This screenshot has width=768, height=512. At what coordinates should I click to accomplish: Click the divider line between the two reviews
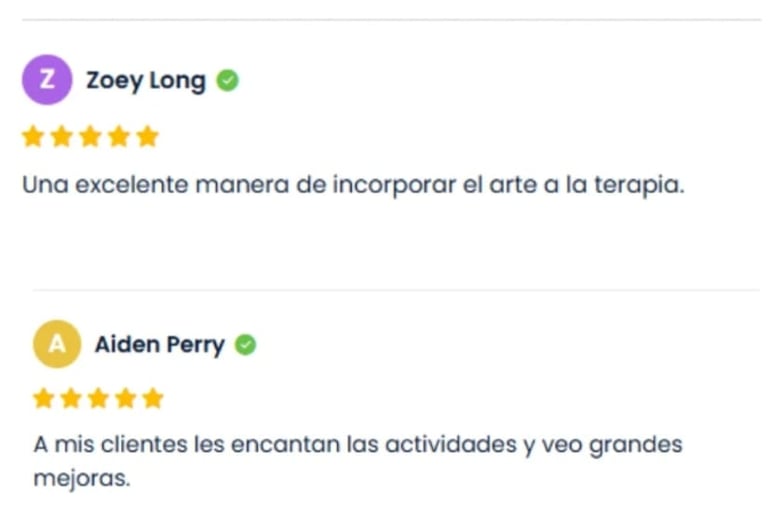(x=396, y=290)
